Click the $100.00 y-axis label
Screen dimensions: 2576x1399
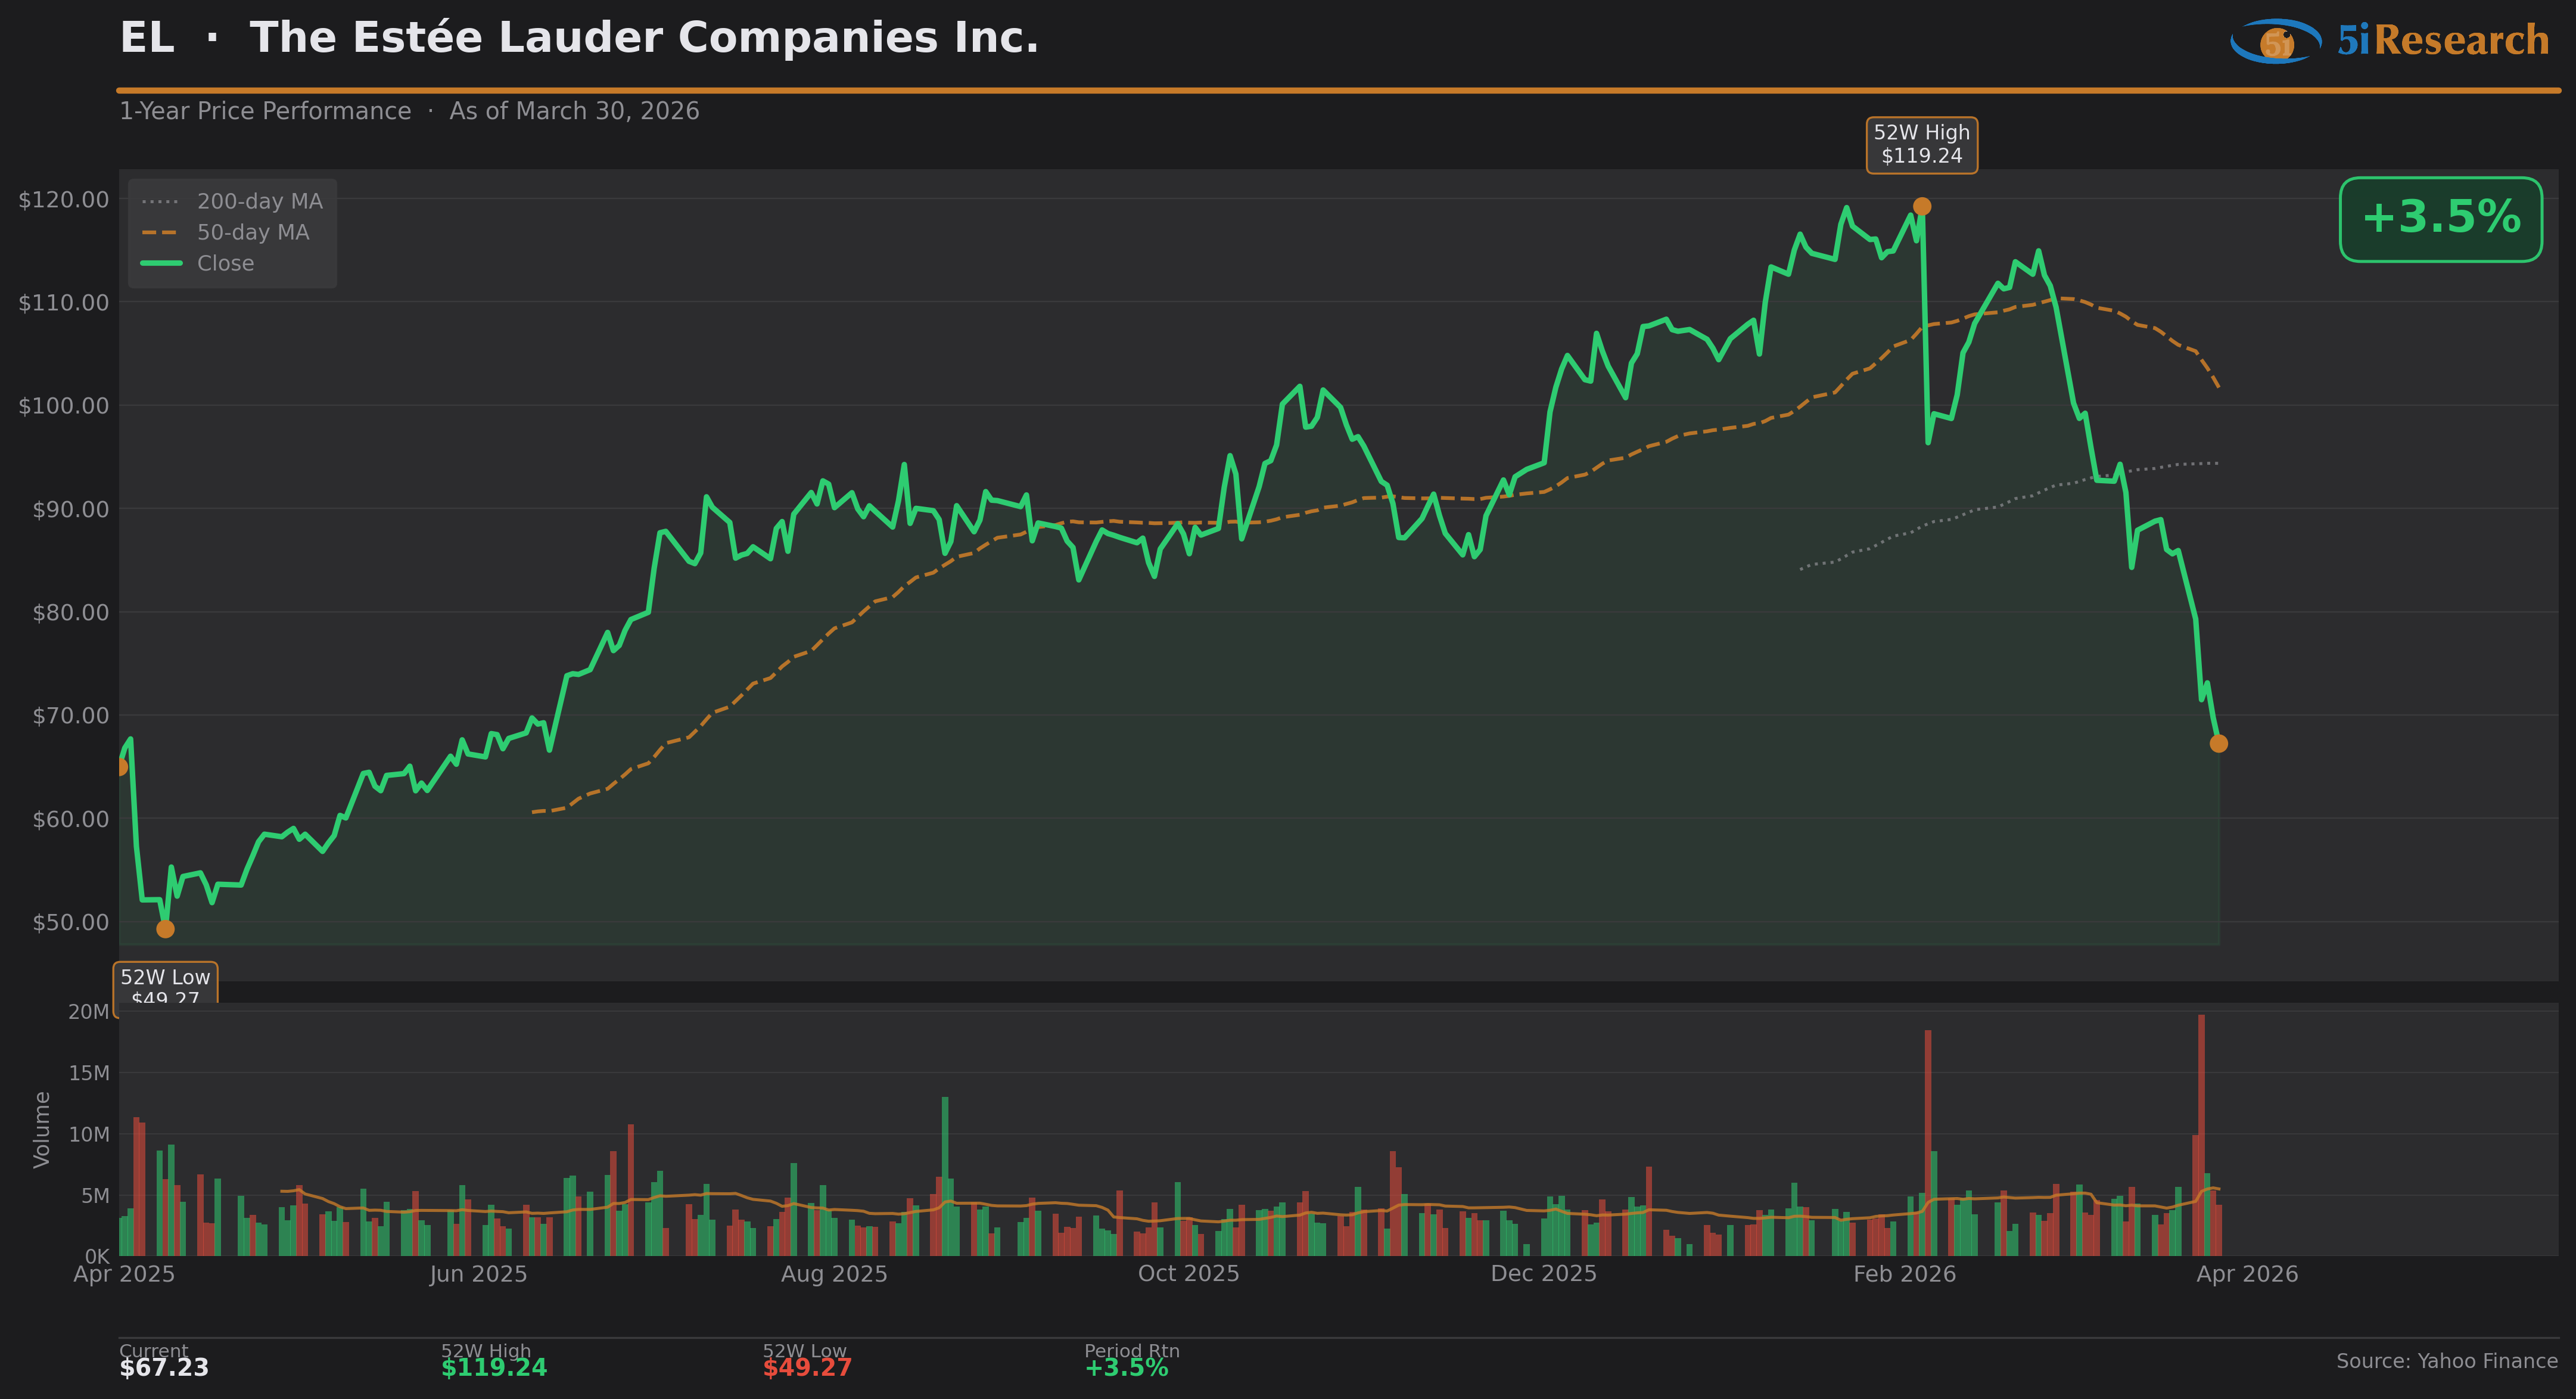click(x=64, y=406)
